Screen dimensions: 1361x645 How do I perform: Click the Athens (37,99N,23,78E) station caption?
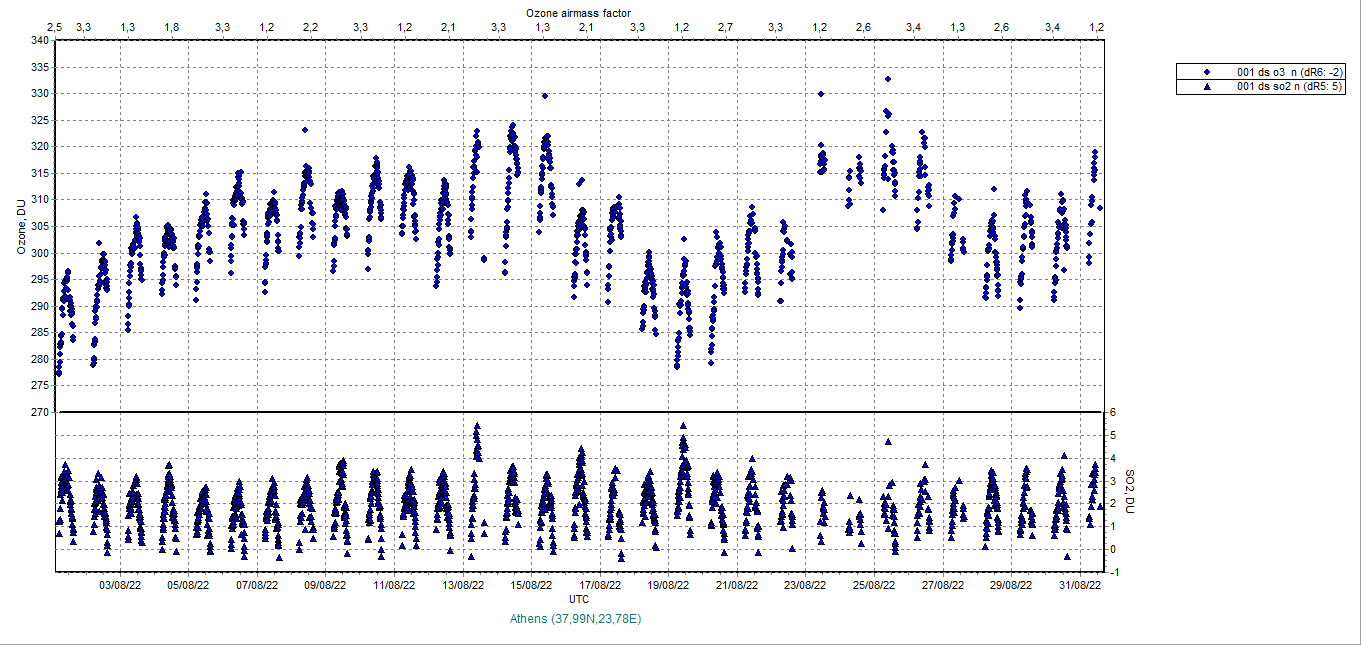pos(576,619)
